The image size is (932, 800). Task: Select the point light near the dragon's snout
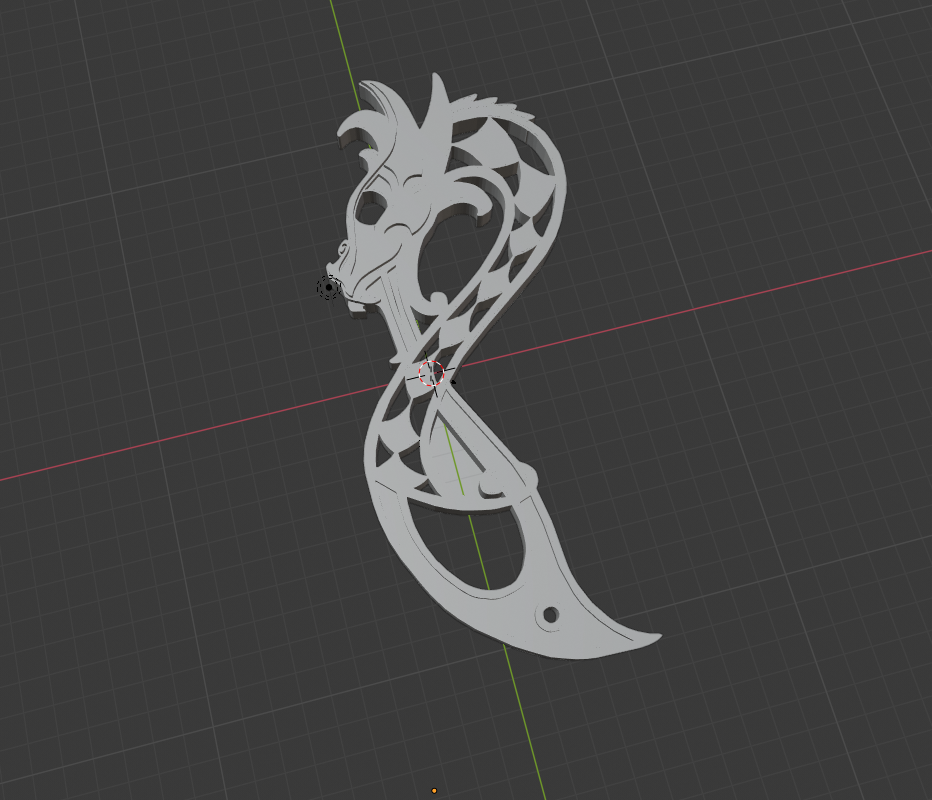tap(328, 287)
